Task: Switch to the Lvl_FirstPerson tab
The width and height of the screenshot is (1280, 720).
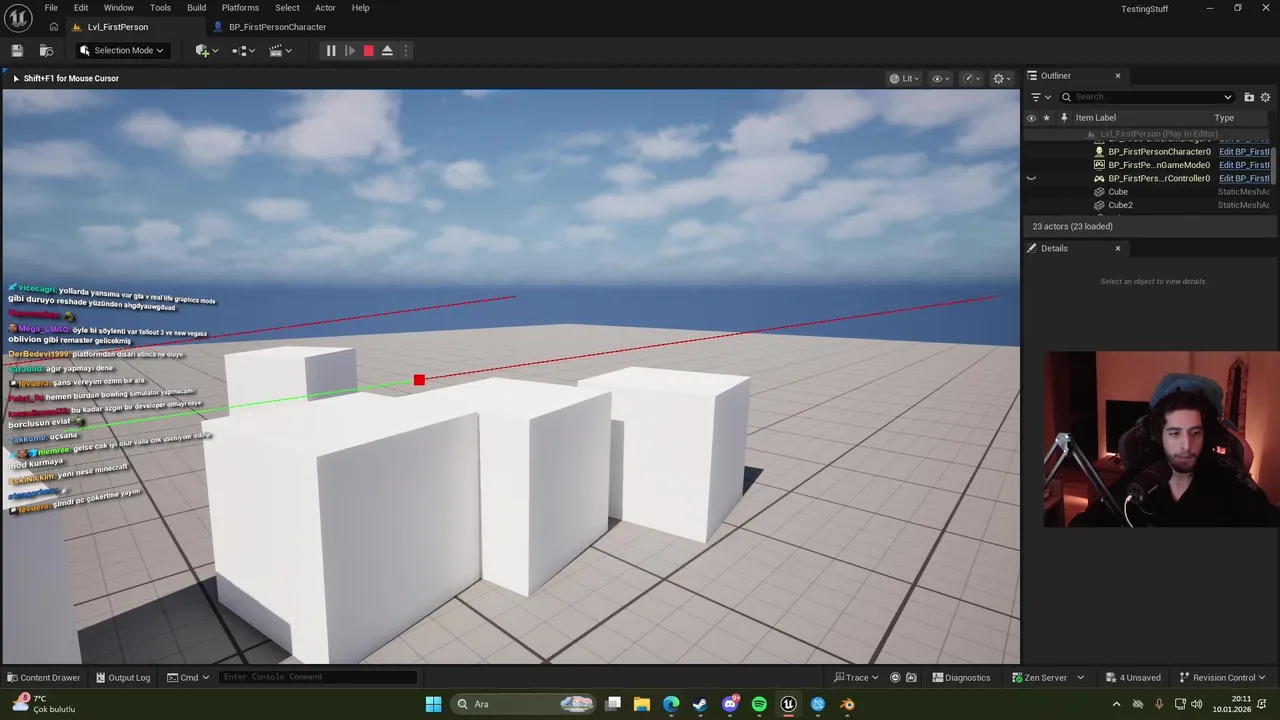Action: [x=118, y=27]
